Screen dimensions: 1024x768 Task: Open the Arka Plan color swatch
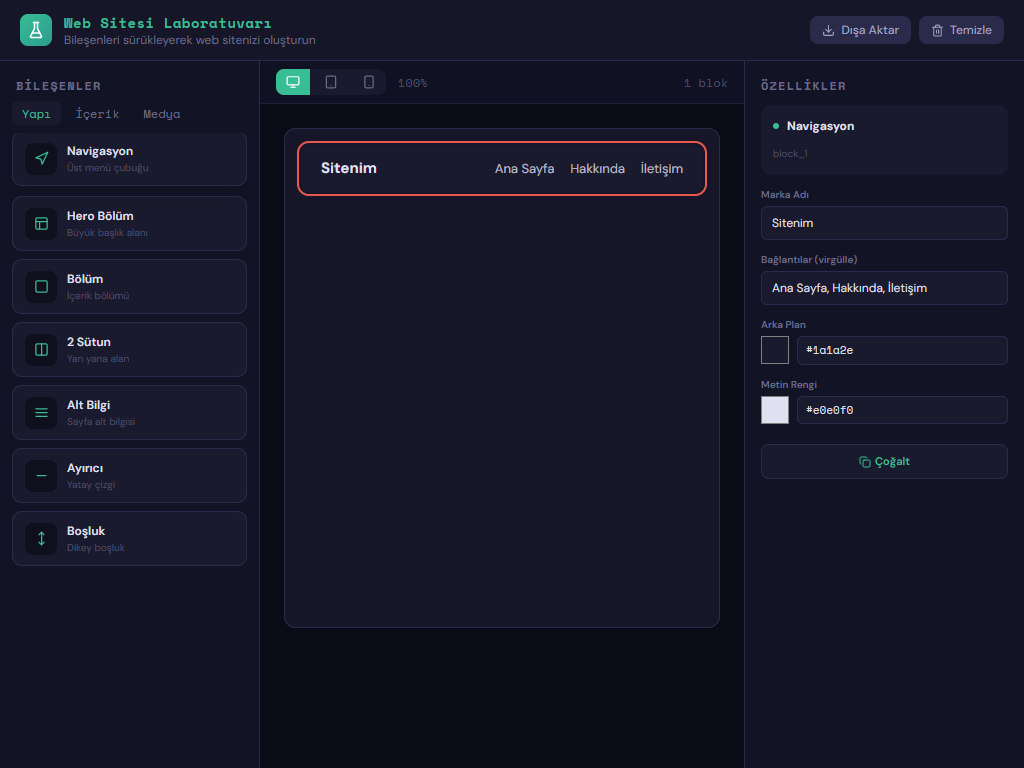pyautogui.click(x=775, y=350)
